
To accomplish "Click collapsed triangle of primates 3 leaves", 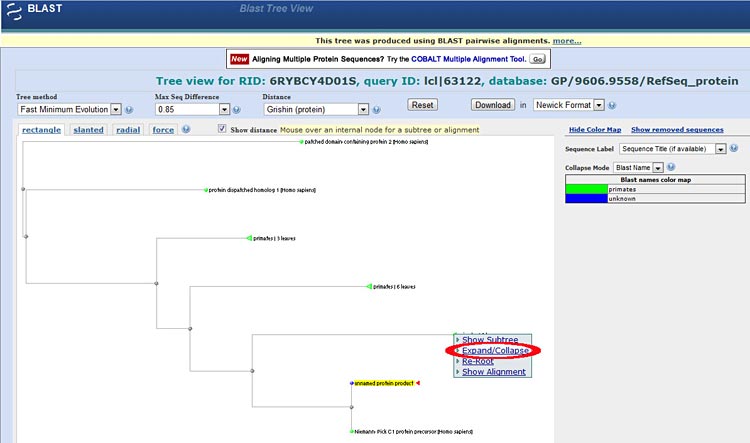I will 249,238.
